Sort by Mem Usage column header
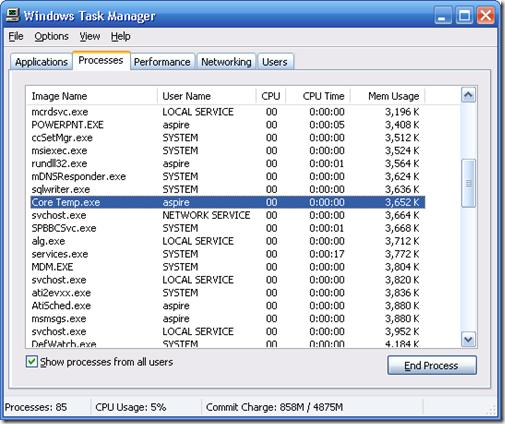505x424 pixels. tap(388, 96)
